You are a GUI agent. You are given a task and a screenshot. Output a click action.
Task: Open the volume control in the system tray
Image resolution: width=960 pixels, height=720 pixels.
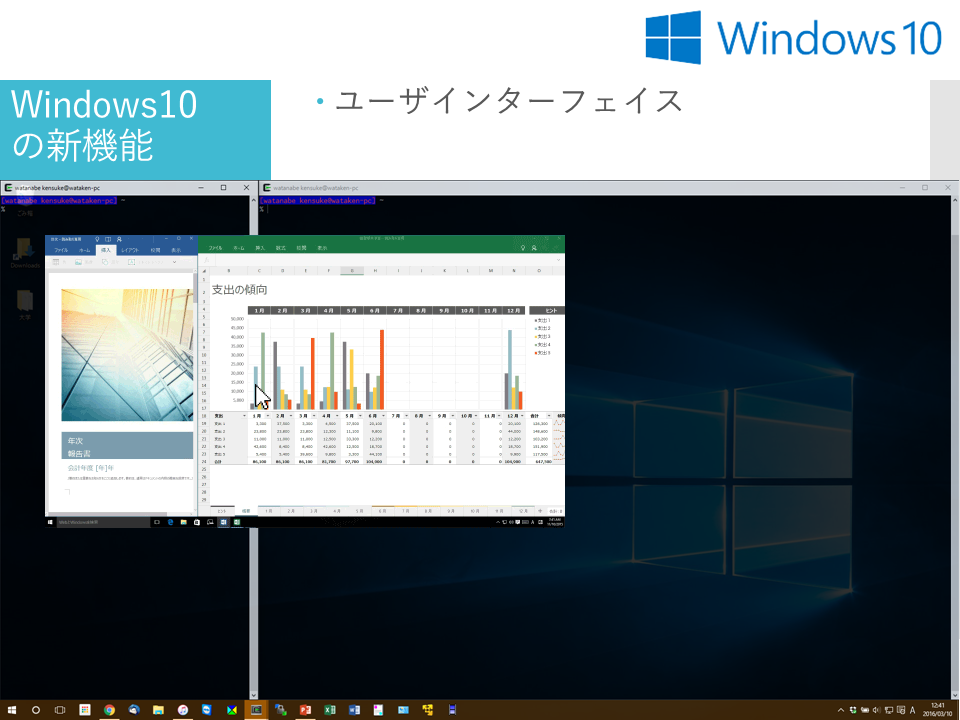click(x=876, y=711)
